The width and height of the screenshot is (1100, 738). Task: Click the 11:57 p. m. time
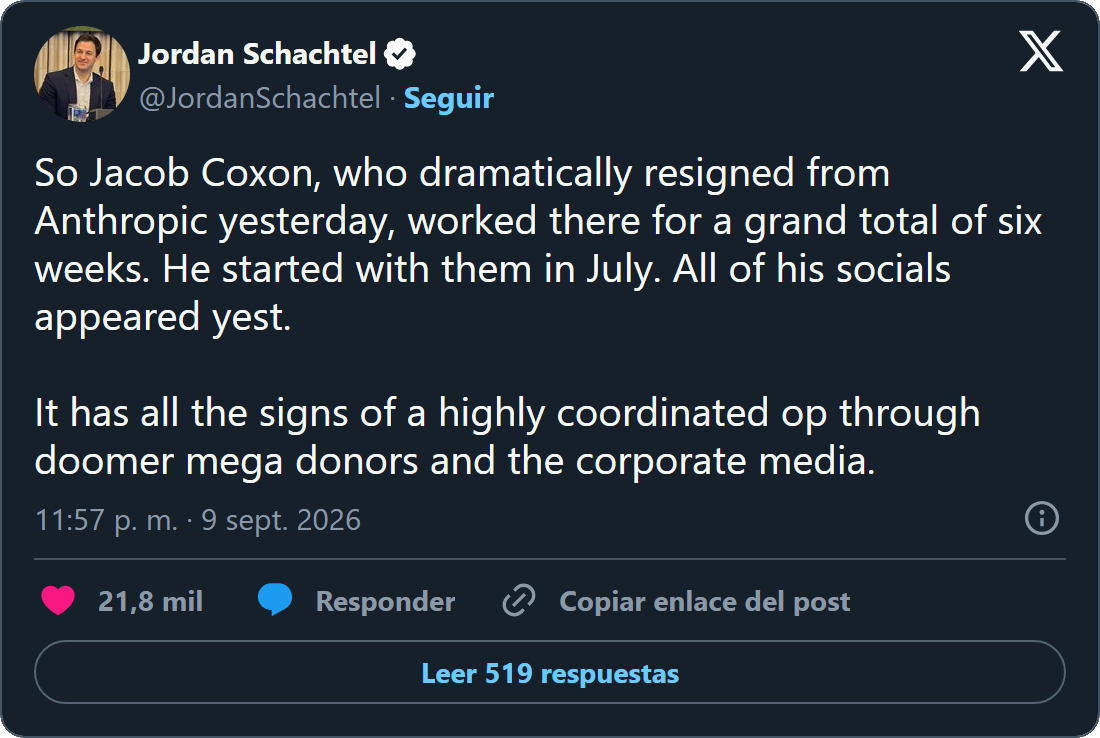pyautogui.click(x=106, y=520)
